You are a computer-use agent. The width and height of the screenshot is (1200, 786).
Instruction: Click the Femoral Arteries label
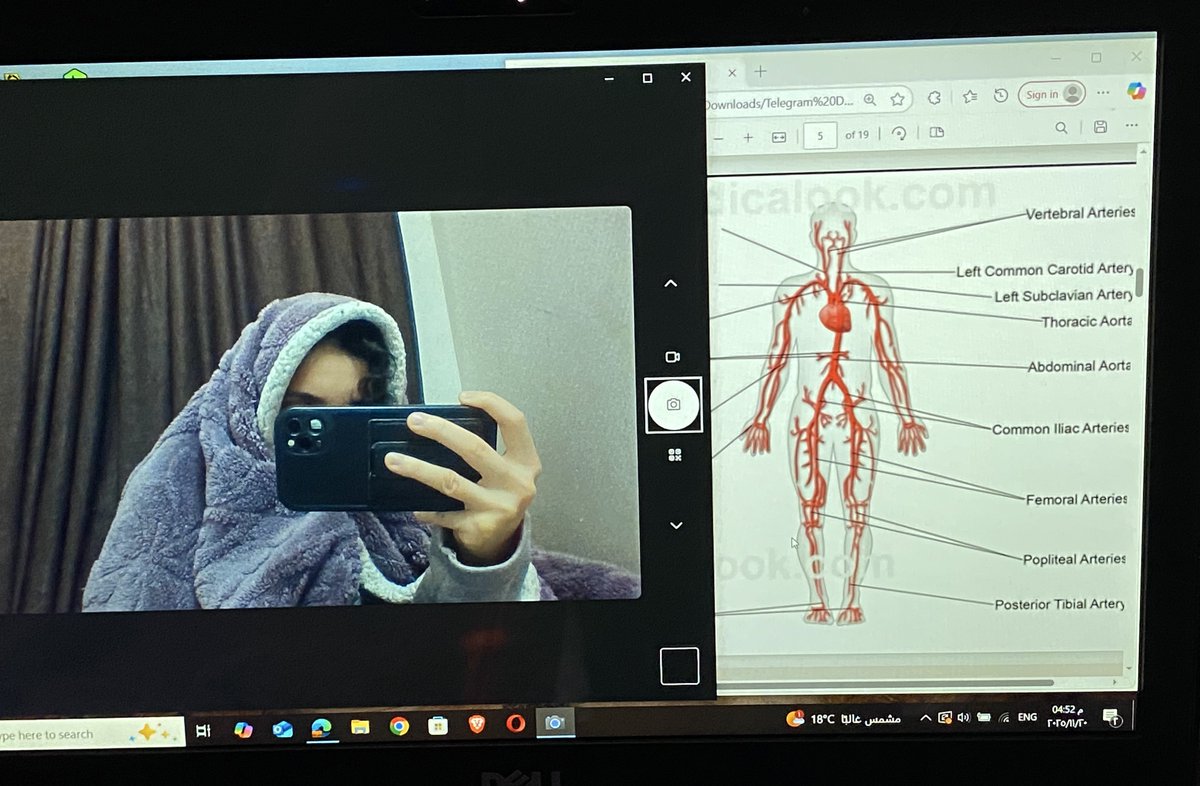[1076, 499]
